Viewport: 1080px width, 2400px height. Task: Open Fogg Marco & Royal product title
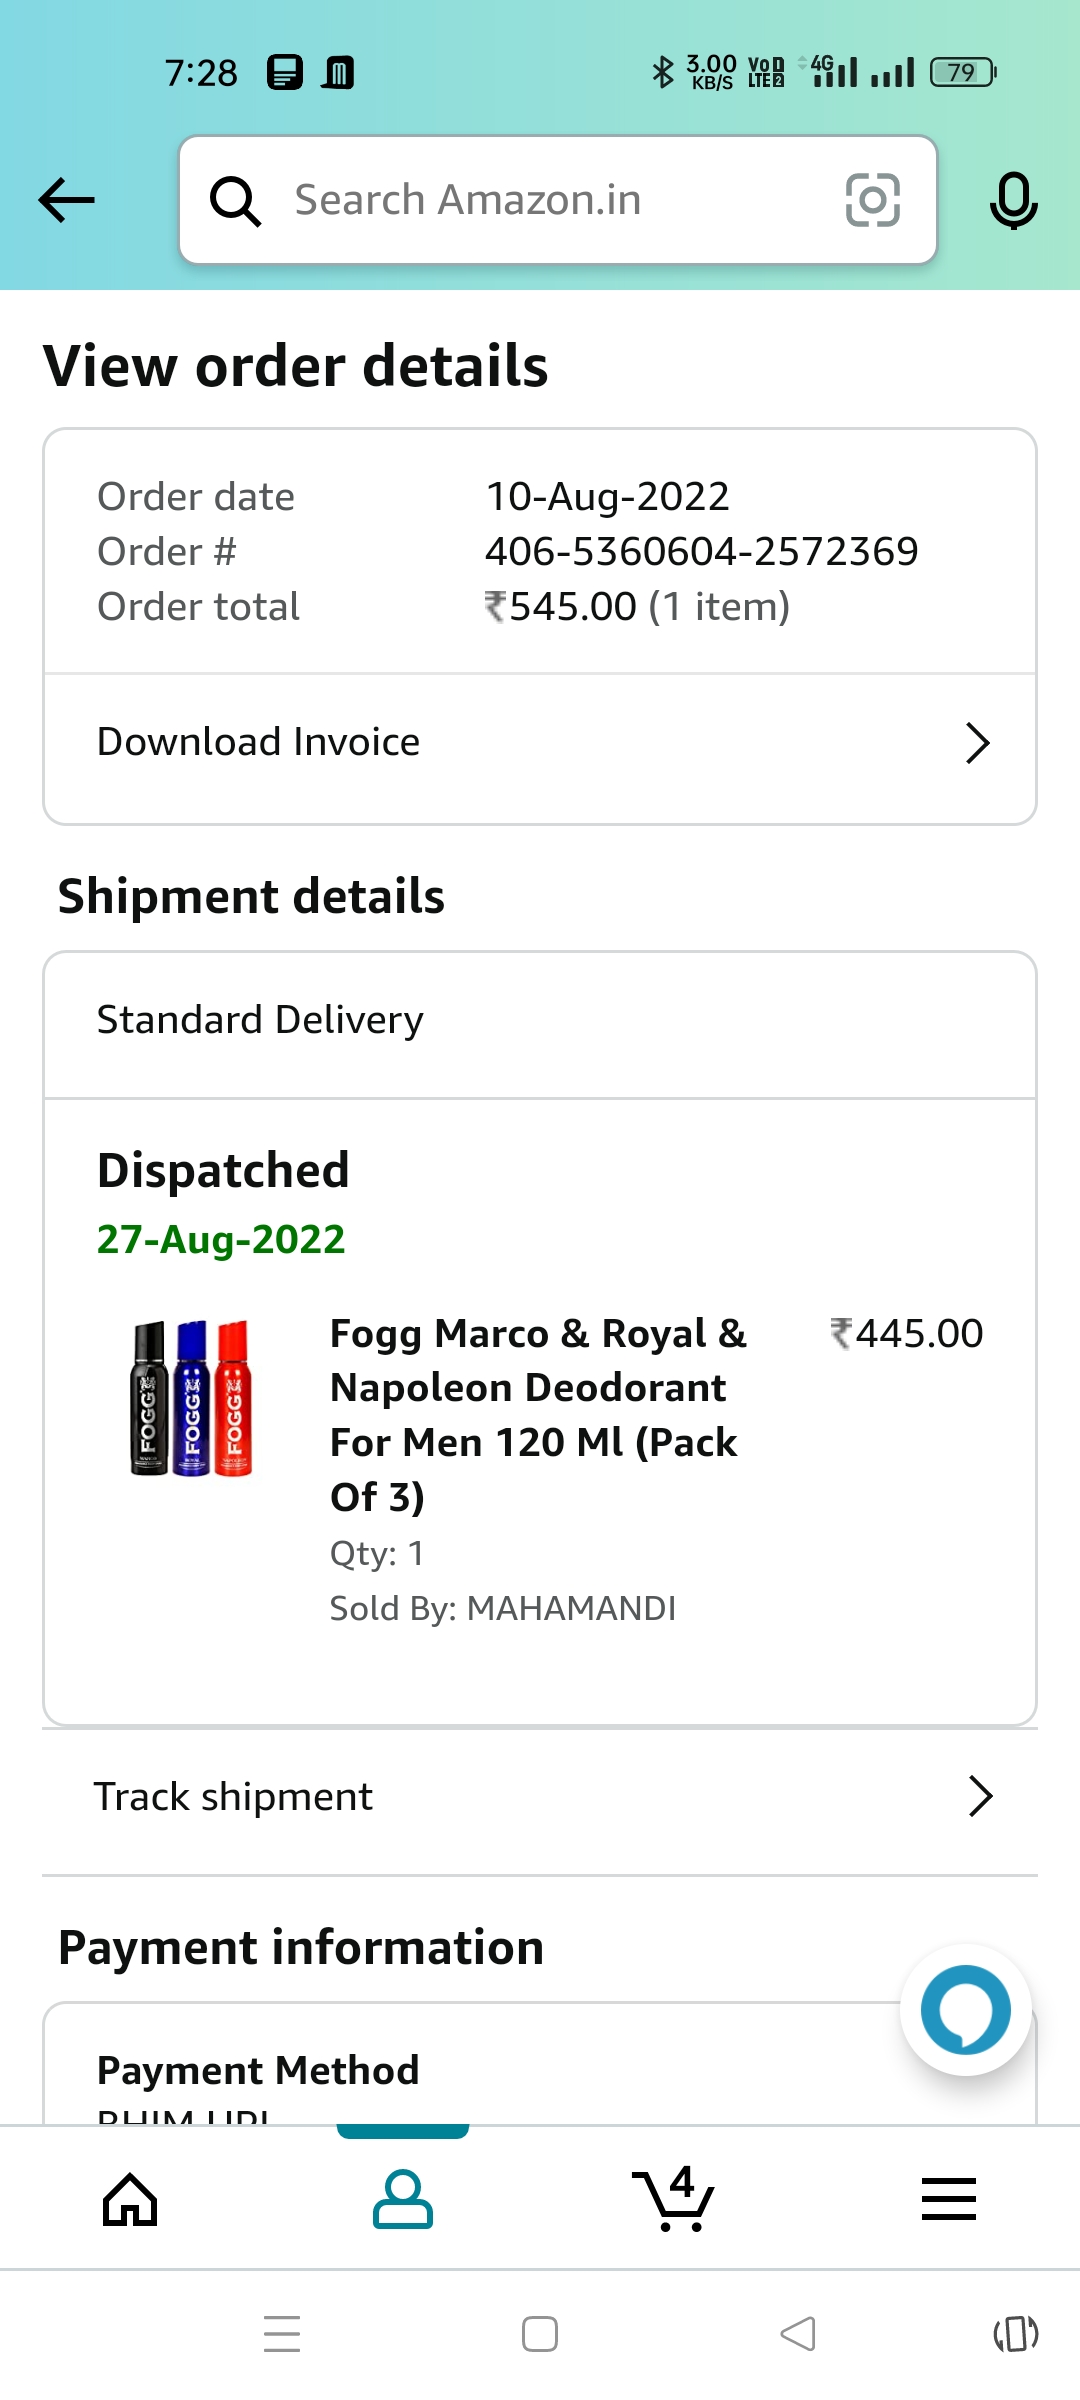pyautogui.click(x=538, y=1414)
